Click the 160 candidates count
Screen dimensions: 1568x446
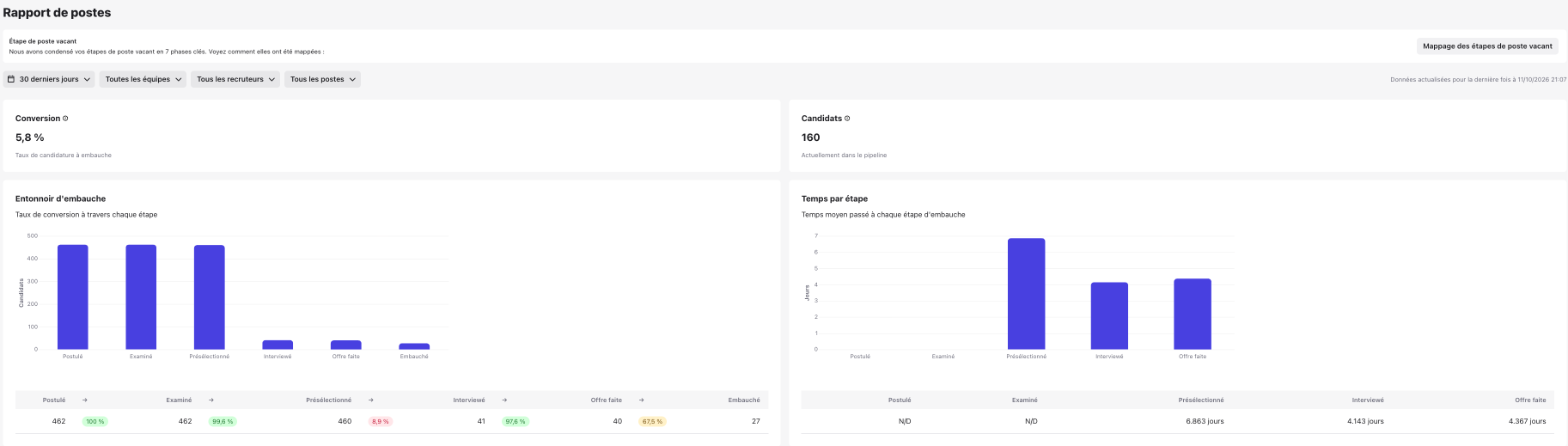point(811,137)
